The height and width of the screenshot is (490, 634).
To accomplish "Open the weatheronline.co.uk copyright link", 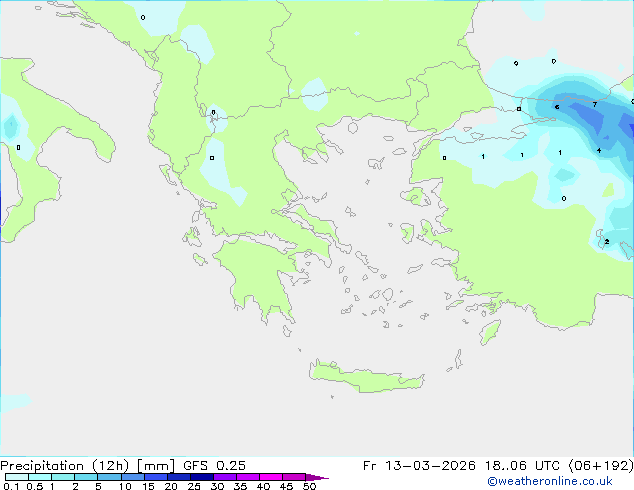I will pyautogui.click(x=550, y=481).
